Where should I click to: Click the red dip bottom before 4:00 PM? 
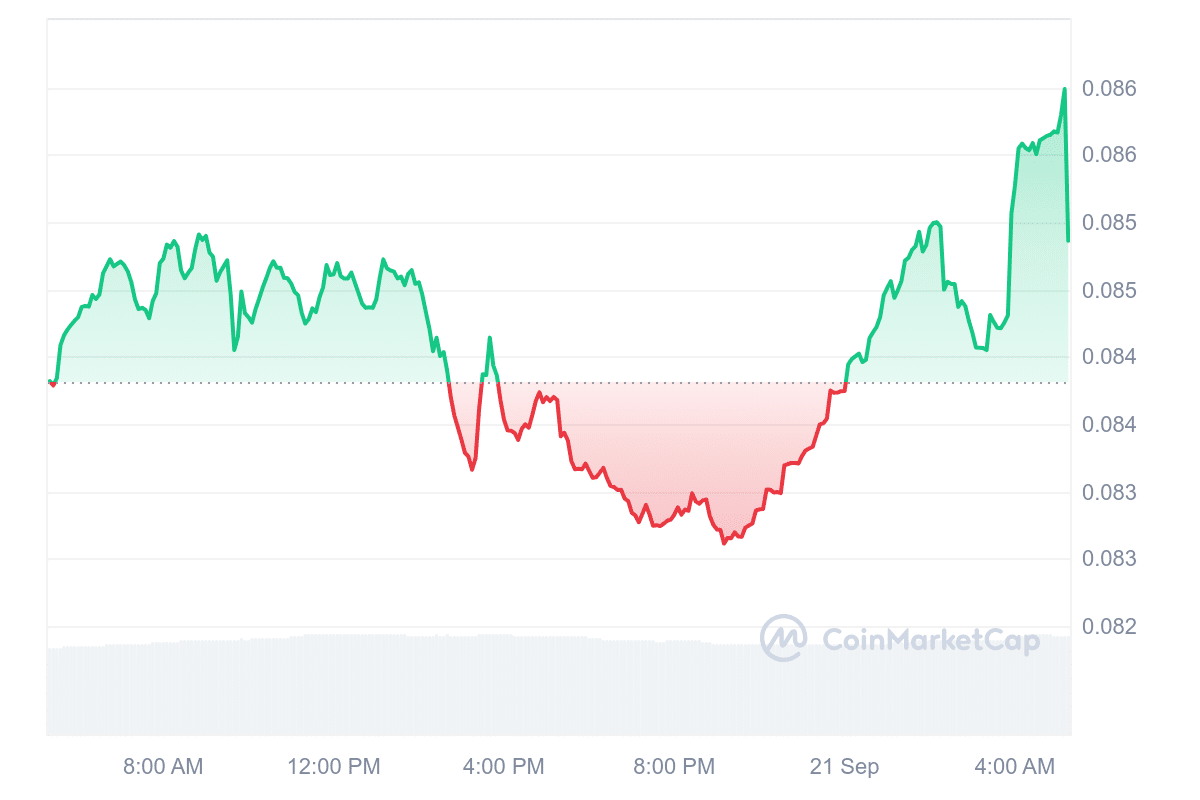click(472, 470)
